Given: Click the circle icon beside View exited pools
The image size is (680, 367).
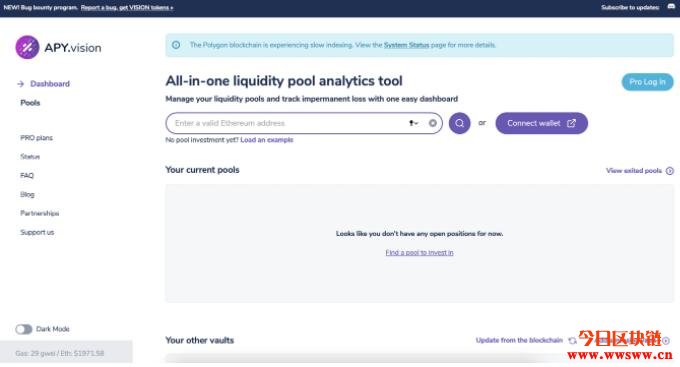Looking at the screenshot, I should [670, 171].
